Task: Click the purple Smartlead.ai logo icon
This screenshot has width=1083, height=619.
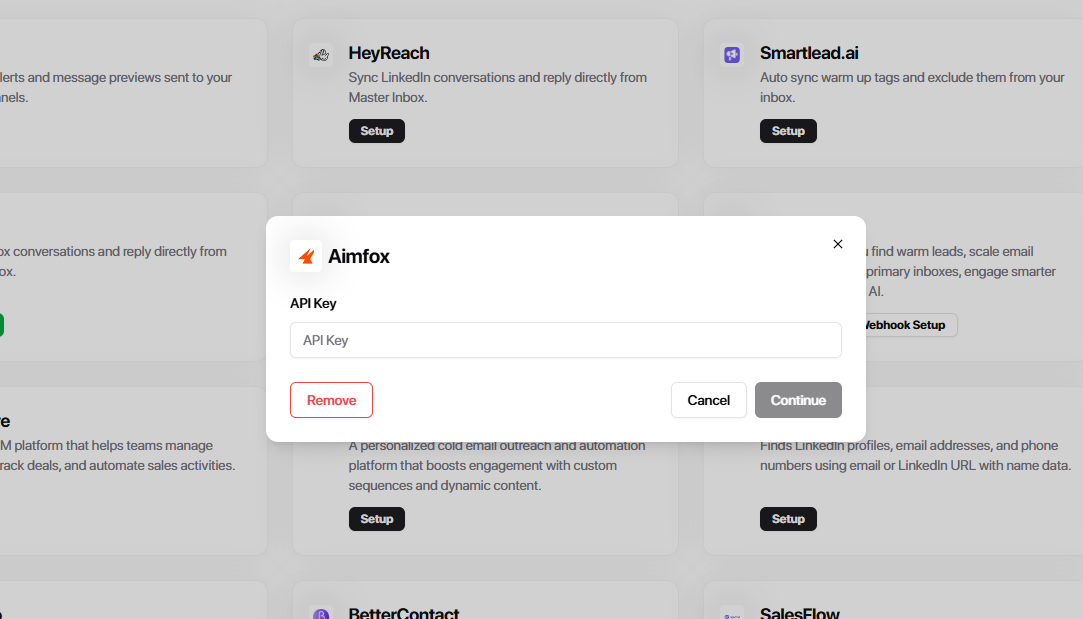Action: point(732,55)
